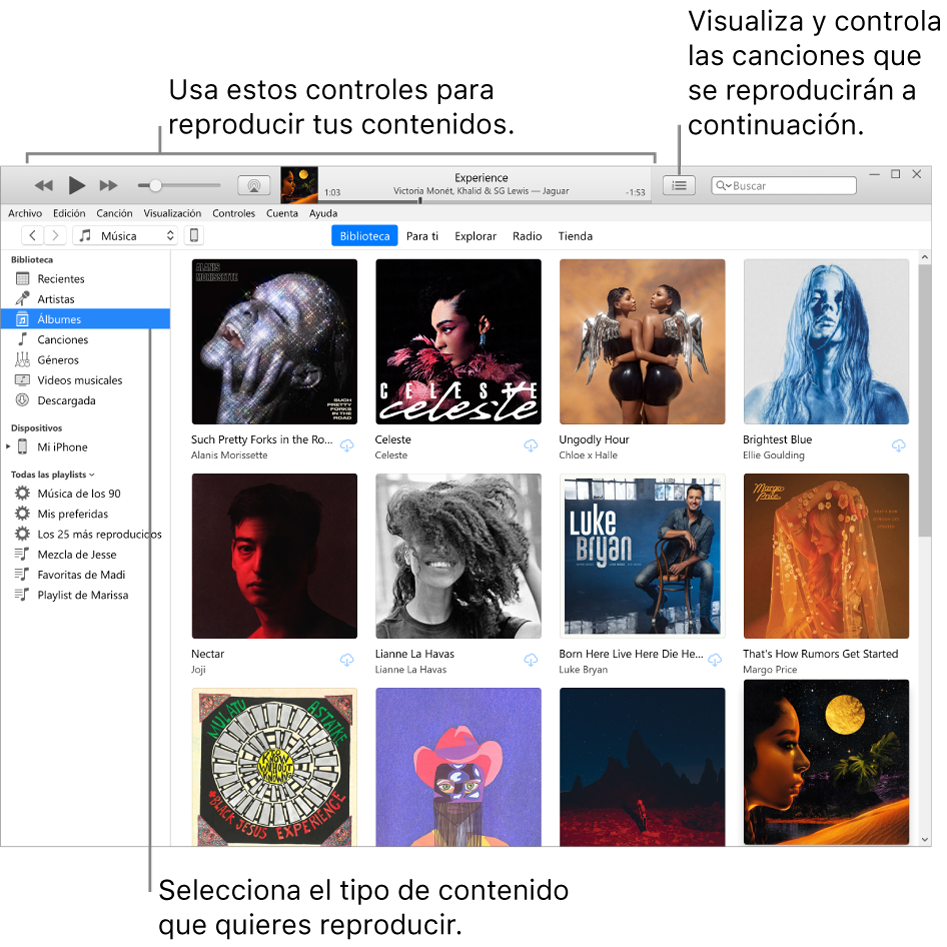Click the rewind previous track button
The height and width of the screenshot is (947, 947).
[43, 186]
